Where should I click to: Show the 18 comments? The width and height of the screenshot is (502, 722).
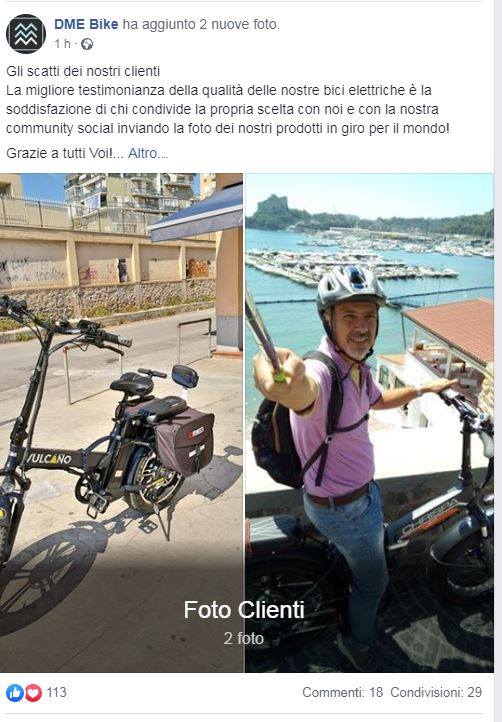click(x=343, y=693)
